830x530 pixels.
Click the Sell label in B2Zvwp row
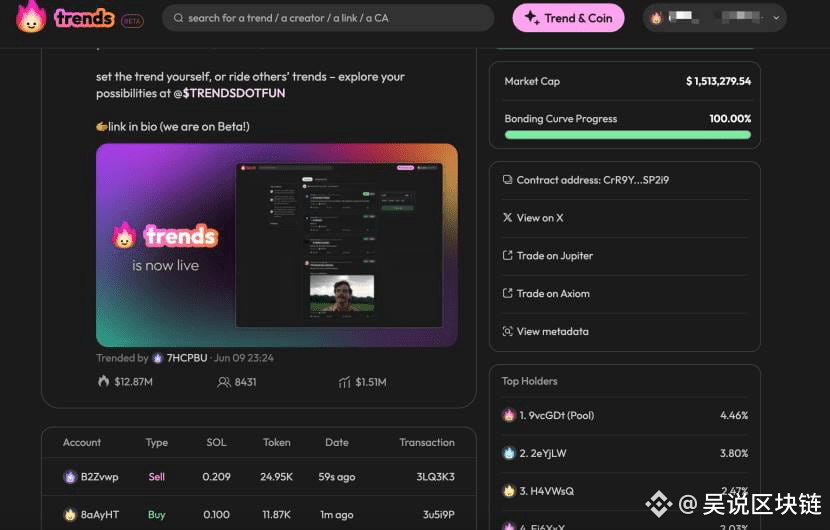click(157, 477)
